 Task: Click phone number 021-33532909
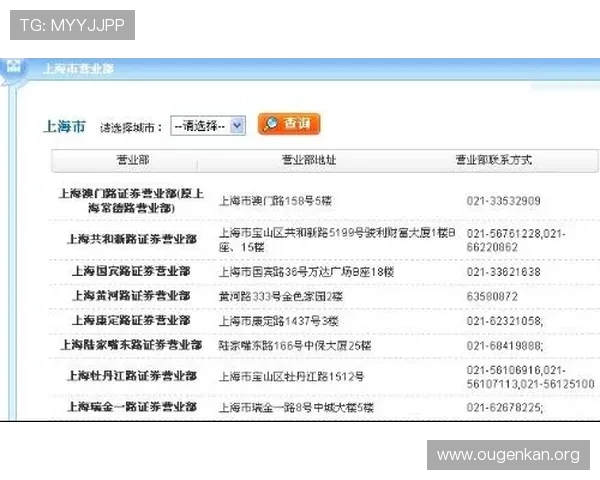[x=504, y=201]
